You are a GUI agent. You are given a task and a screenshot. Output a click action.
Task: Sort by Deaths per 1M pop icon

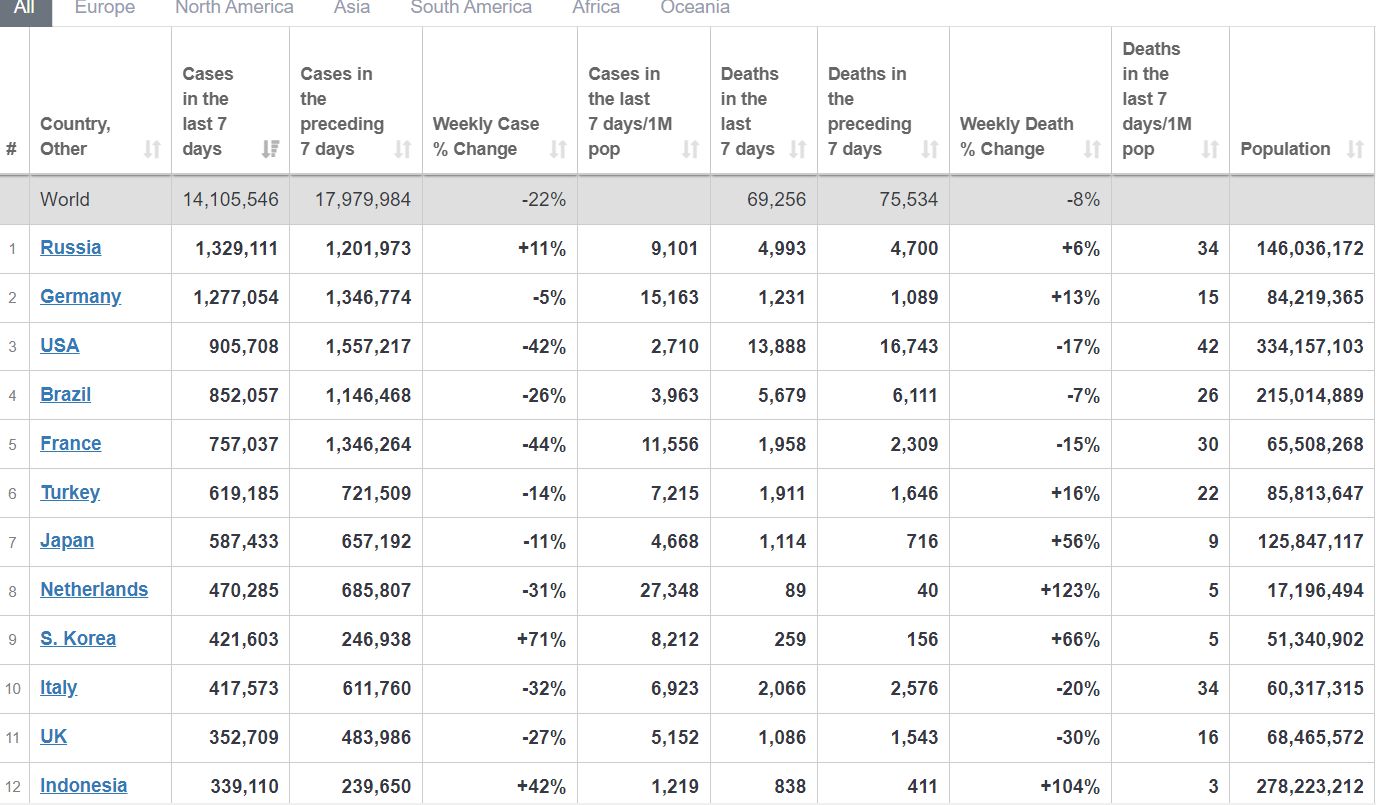point(1210,149)
